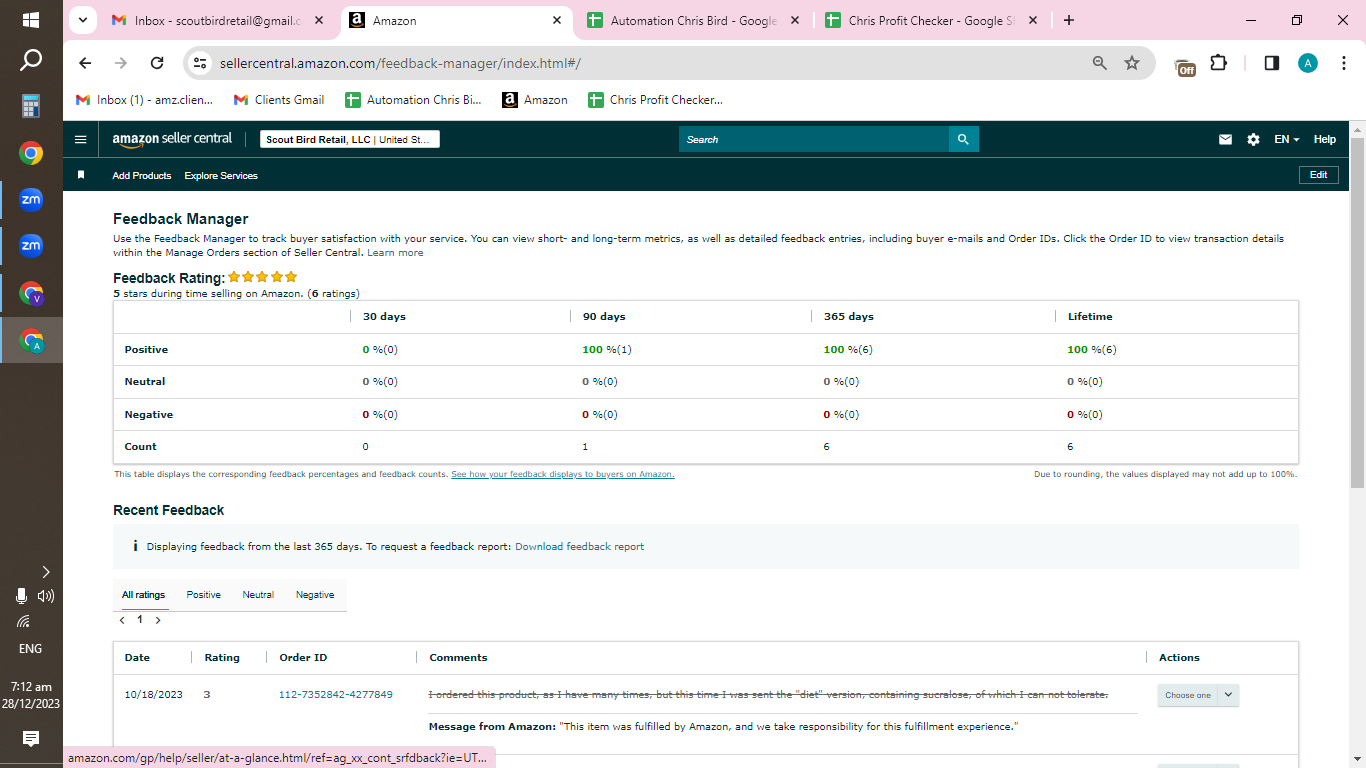Launch the Calculator from the taskbar
This screenshot has height=768, width=1366.
31,106
